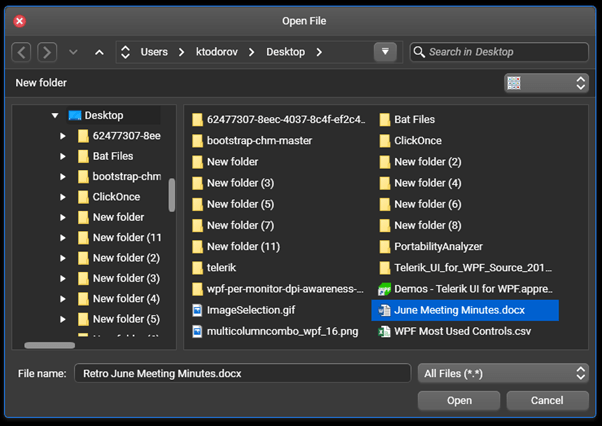Select the ImageSelection.gif file icon
The image size is (602, 426).
click(197, 310)
